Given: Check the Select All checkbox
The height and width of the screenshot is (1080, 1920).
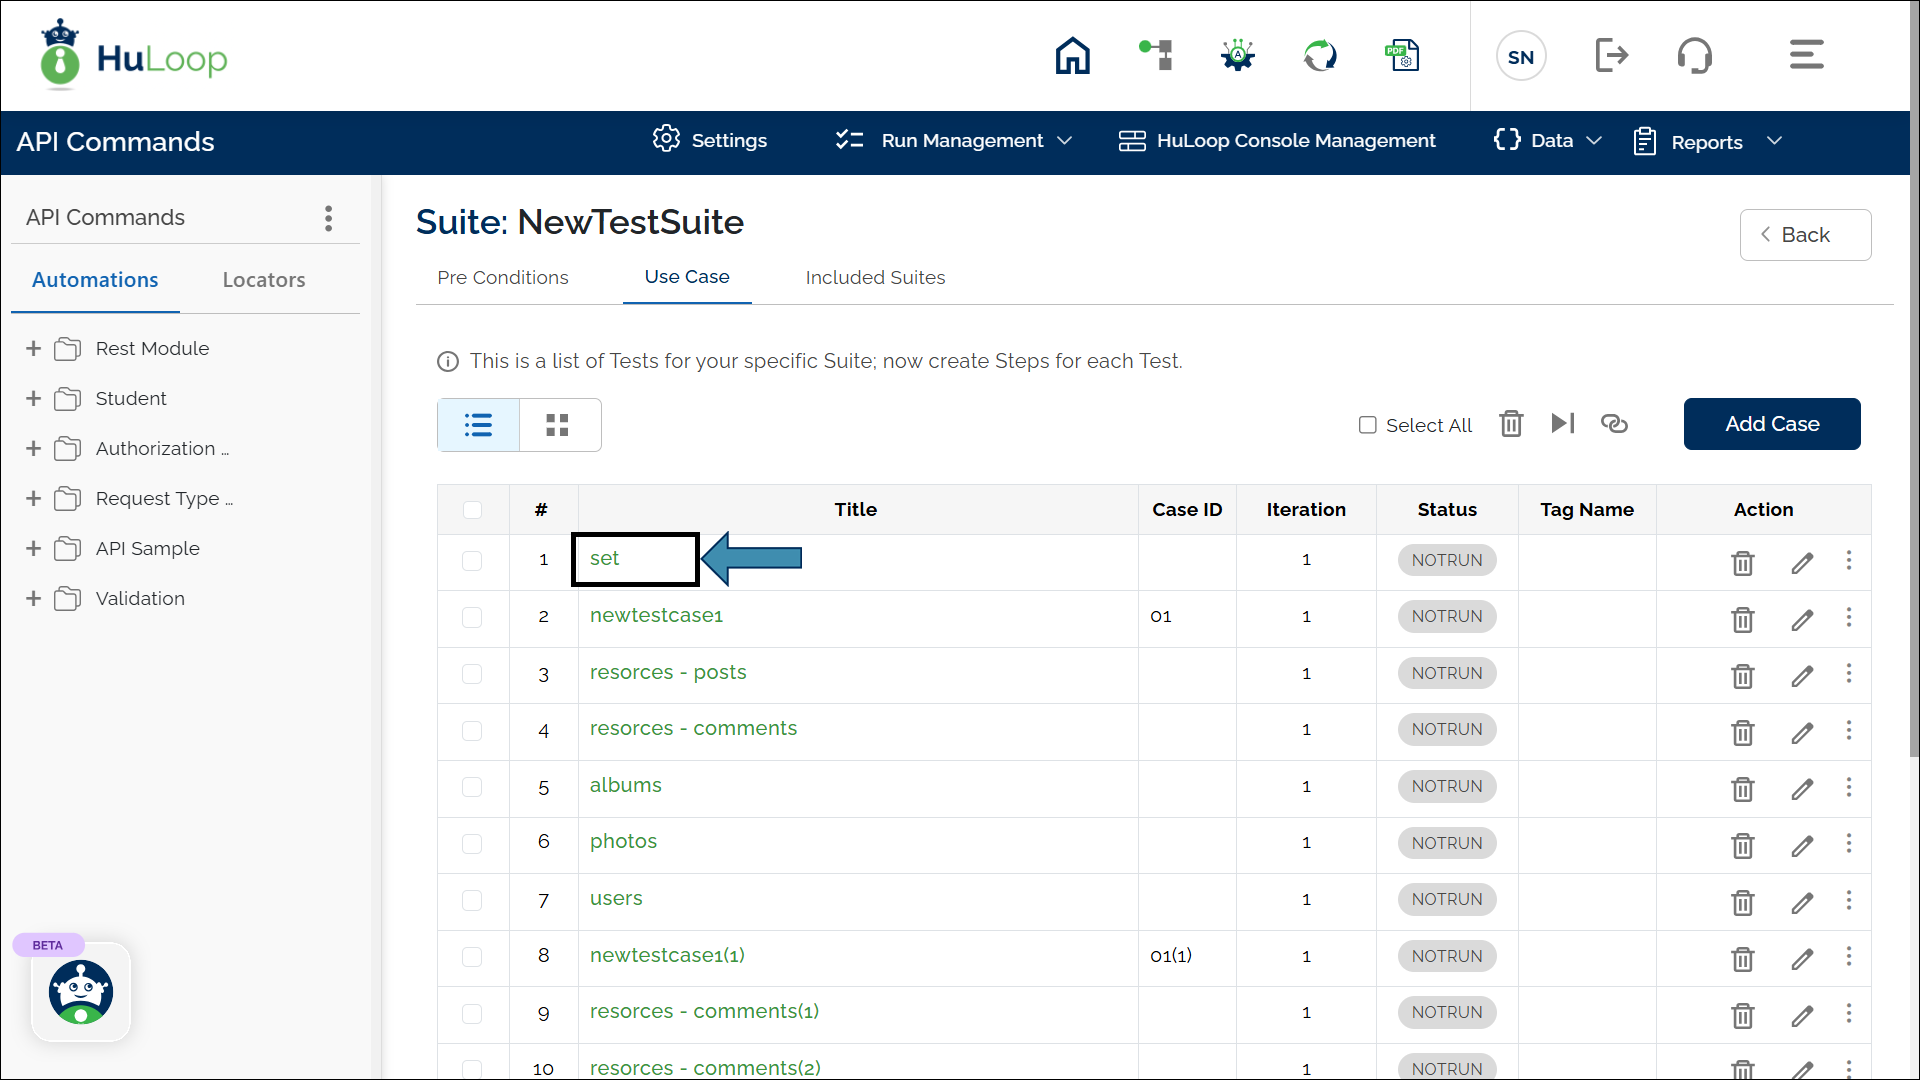Looking at the screenshot, I should (1367, 425).
